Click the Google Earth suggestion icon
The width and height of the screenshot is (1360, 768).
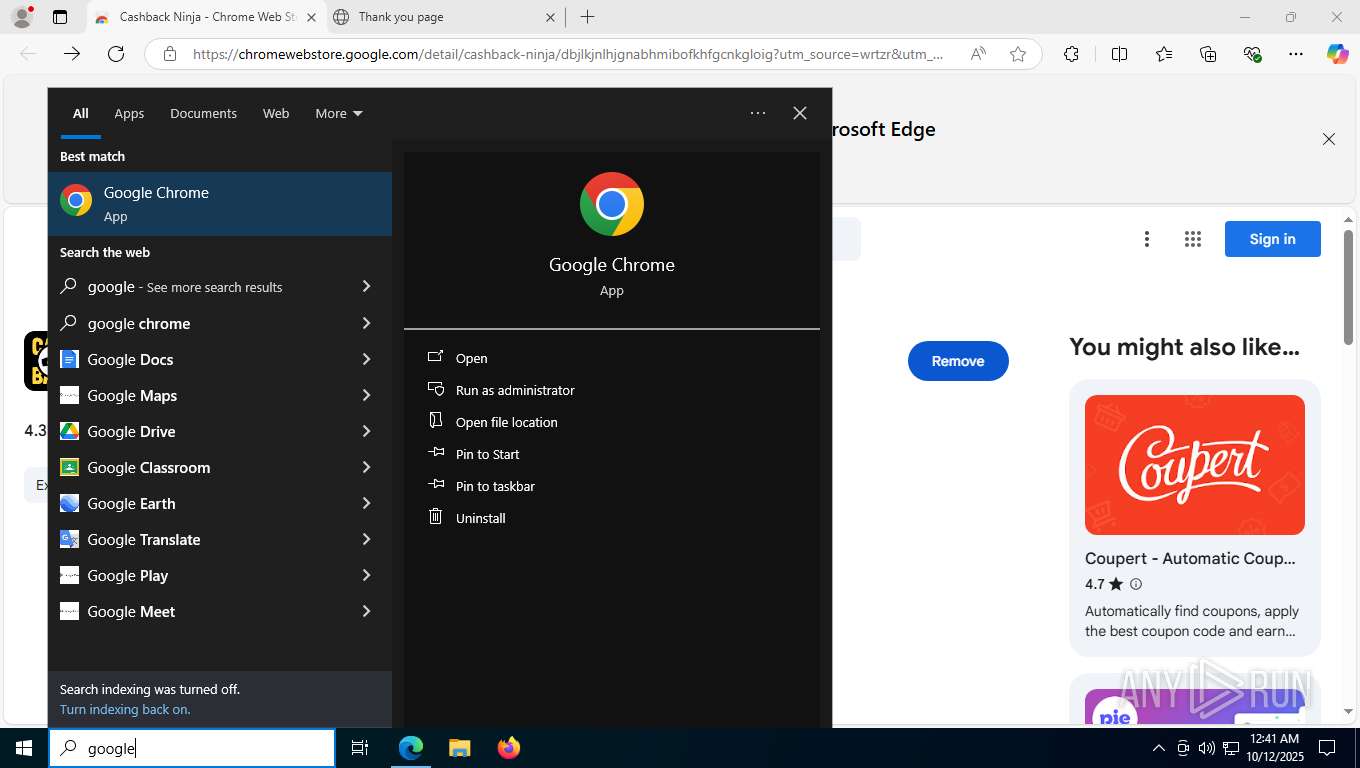tap(69, 503)
